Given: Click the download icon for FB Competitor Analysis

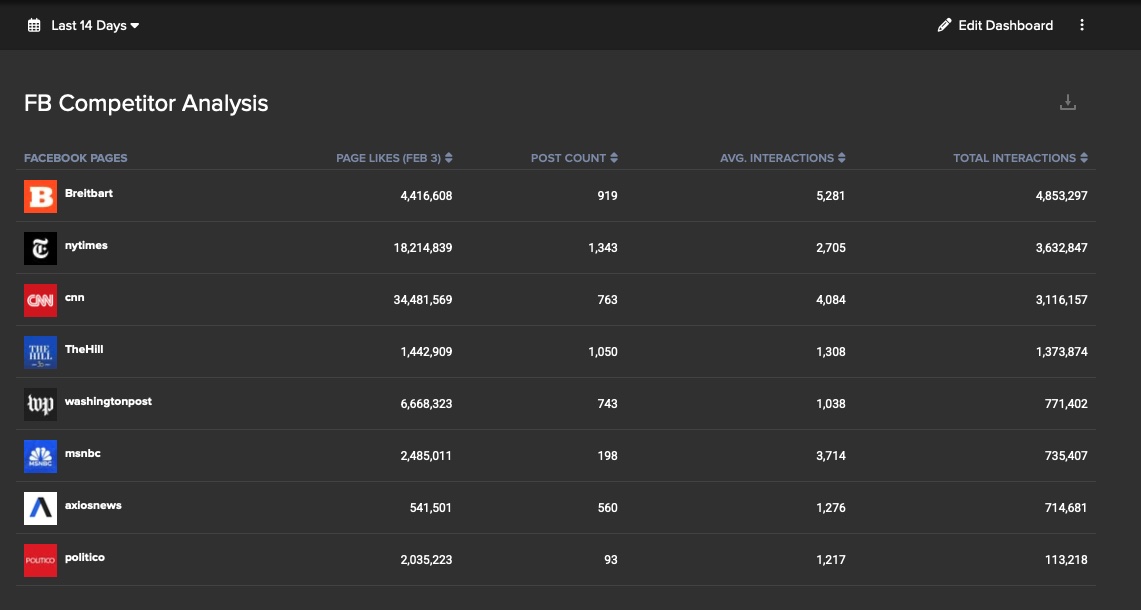Looking at the screenshot, I should [1068, 103].
